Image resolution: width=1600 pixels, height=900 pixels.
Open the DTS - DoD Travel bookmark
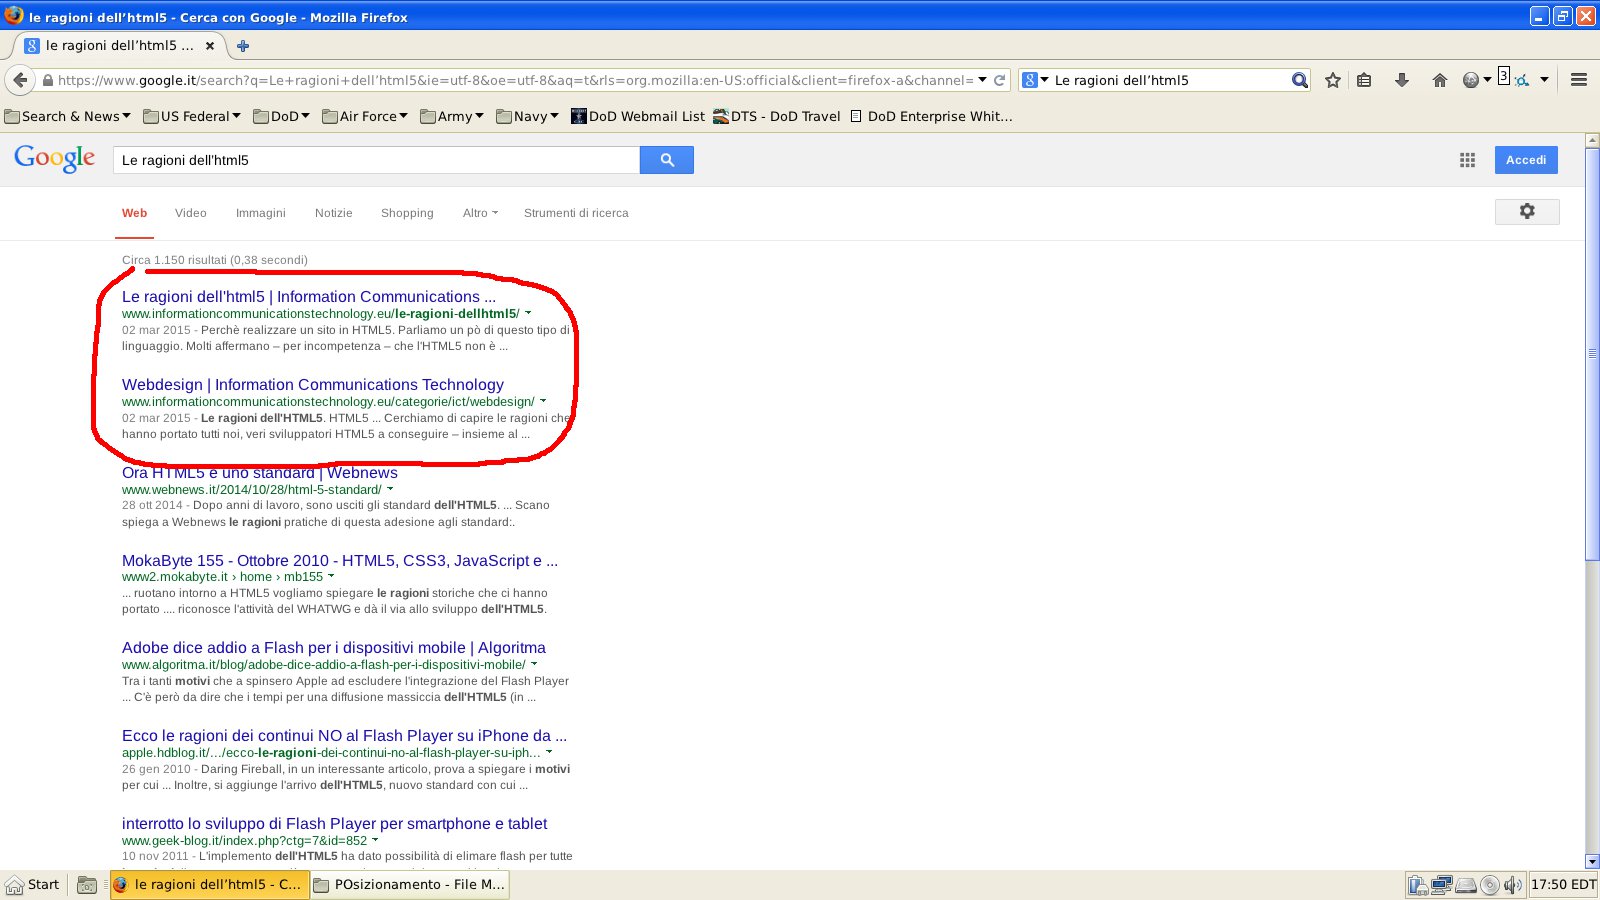click(777, 116)
